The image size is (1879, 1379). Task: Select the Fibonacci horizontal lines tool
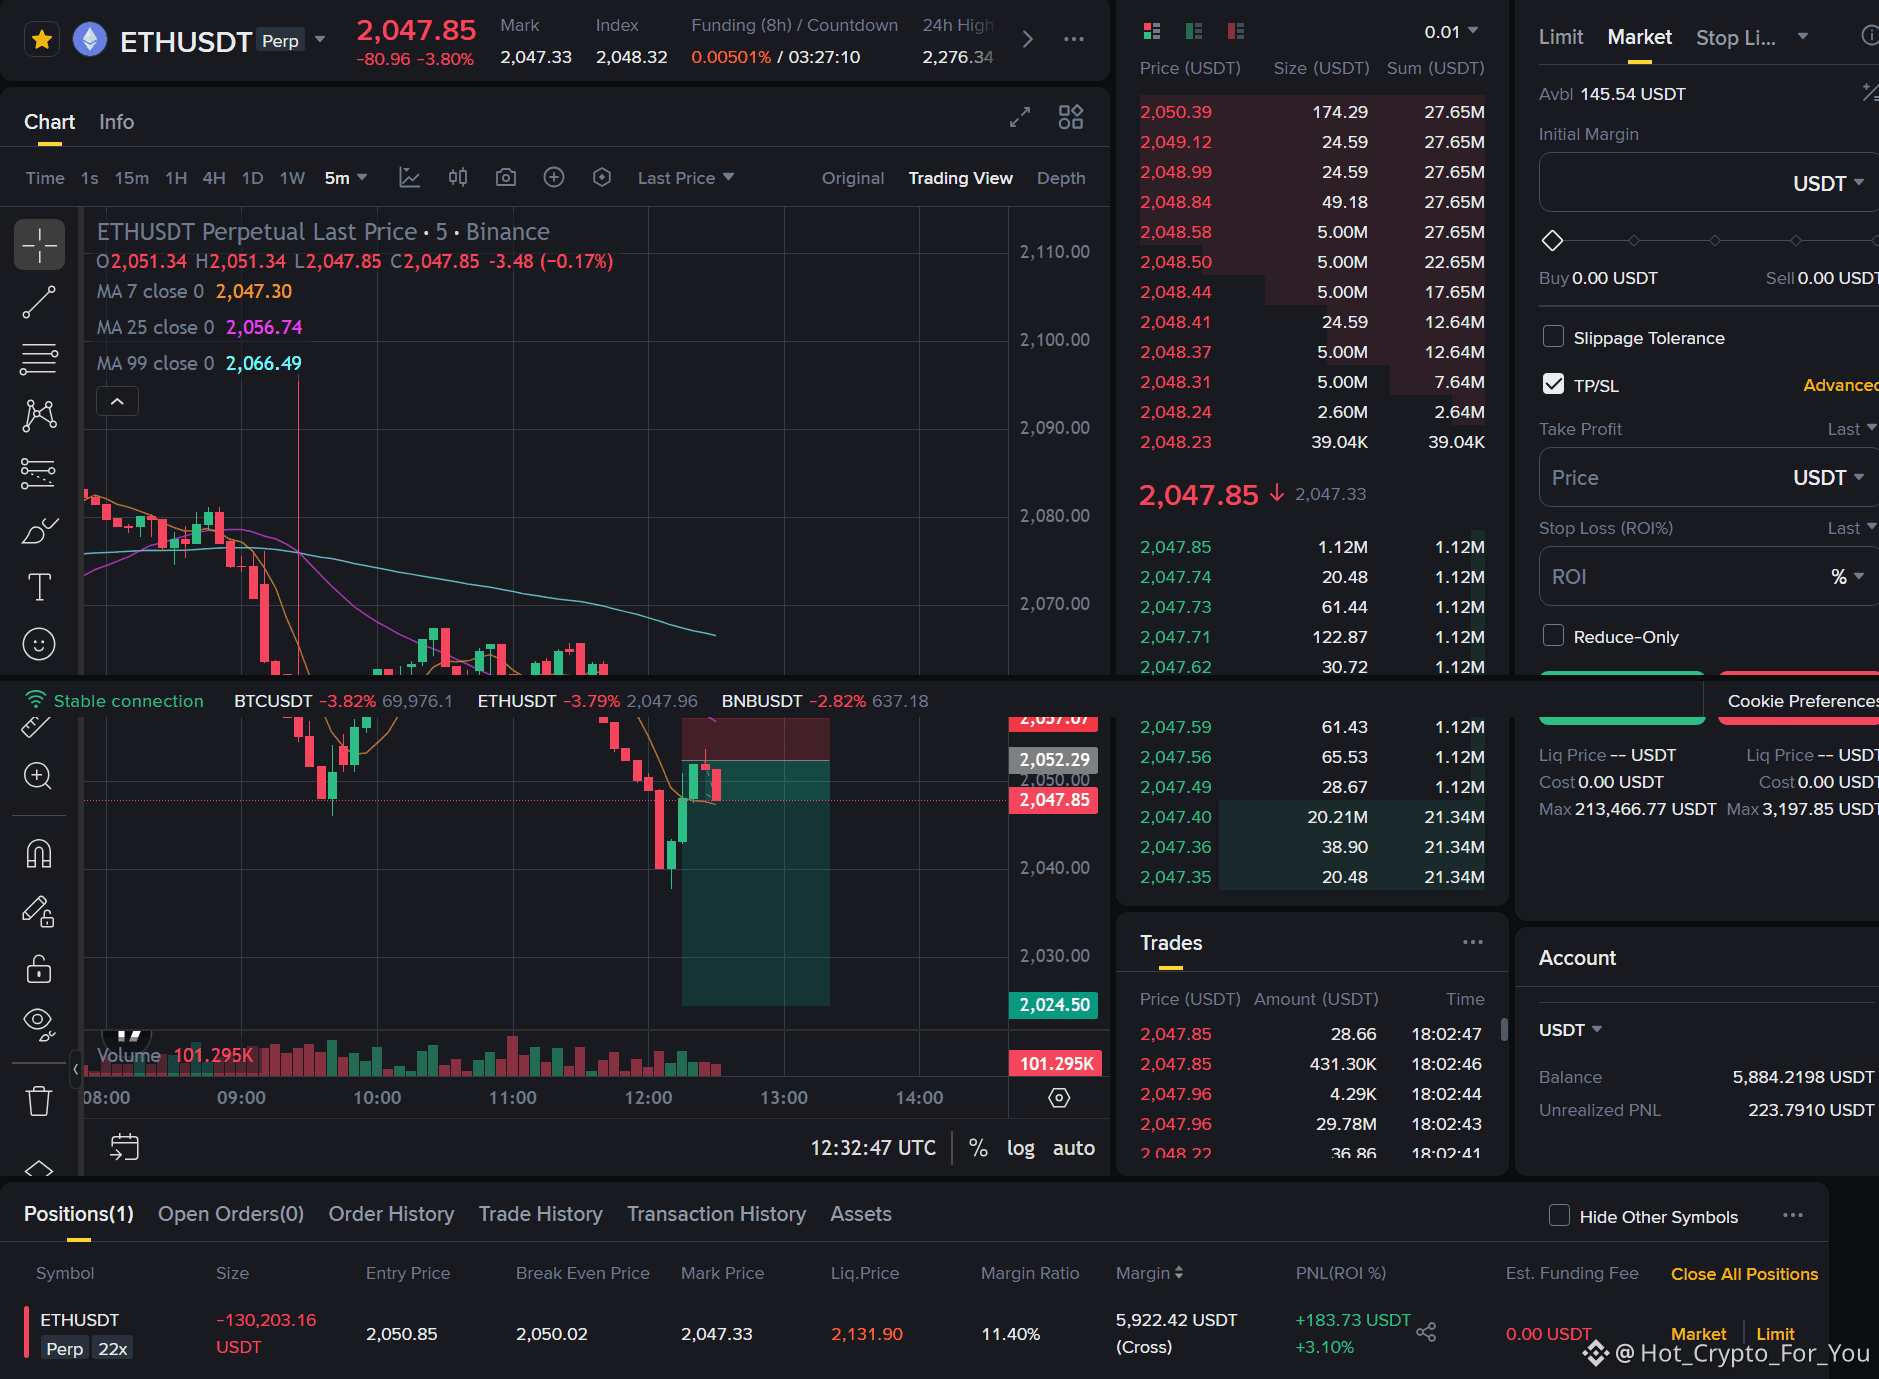[39, 359]
